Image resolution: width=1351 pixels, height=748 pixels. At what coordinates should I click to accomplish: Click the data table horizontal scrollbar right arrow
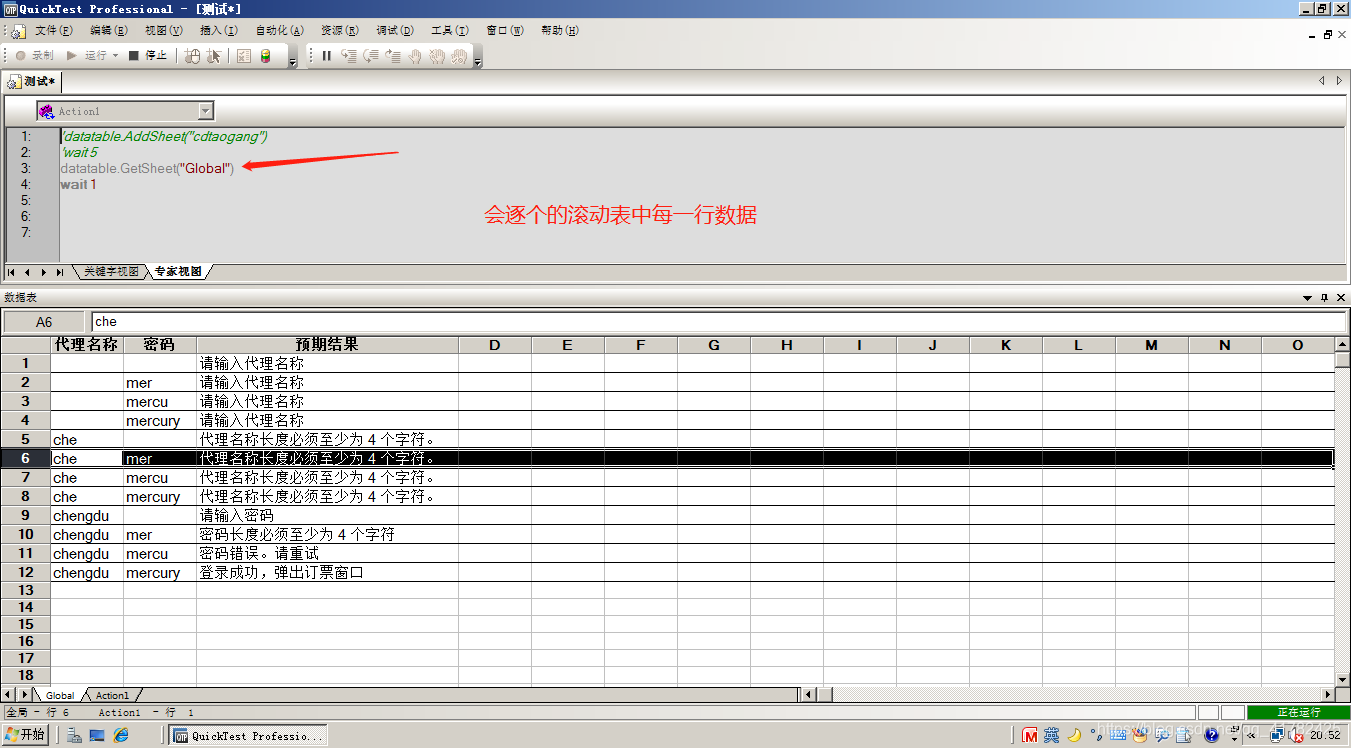pos(1328,694)
